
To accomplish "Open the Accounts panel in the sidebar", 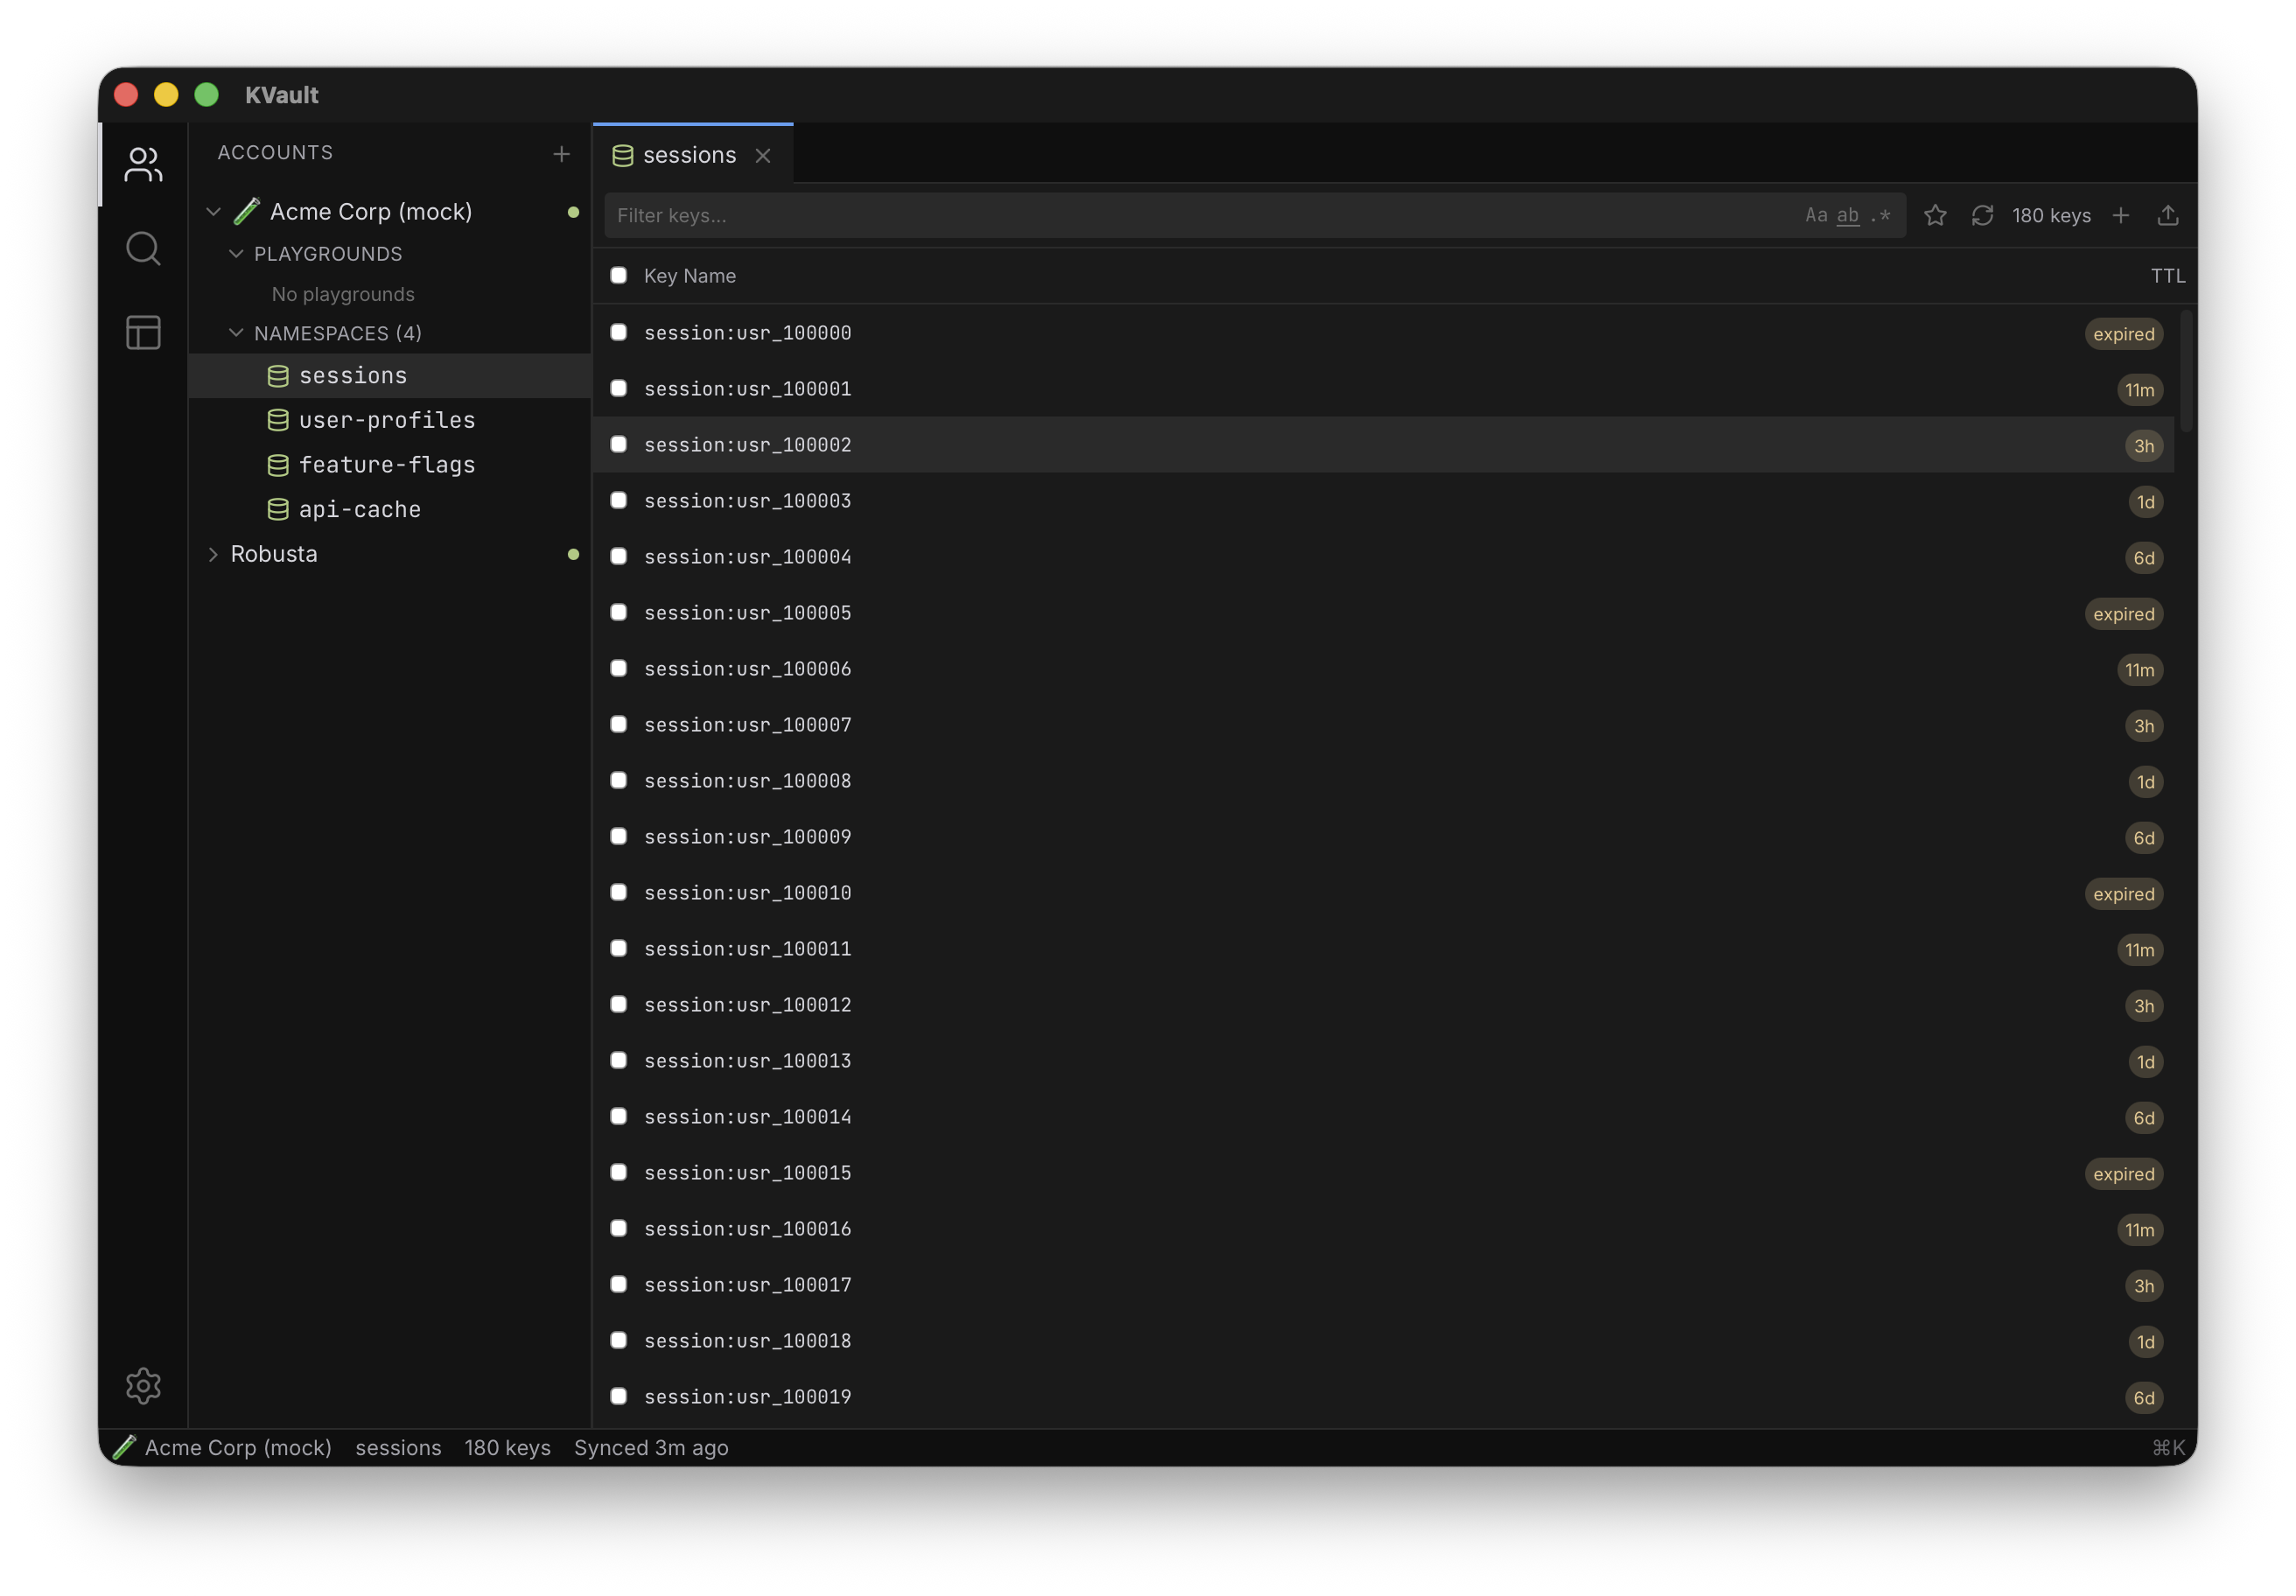I will point(143,165).
